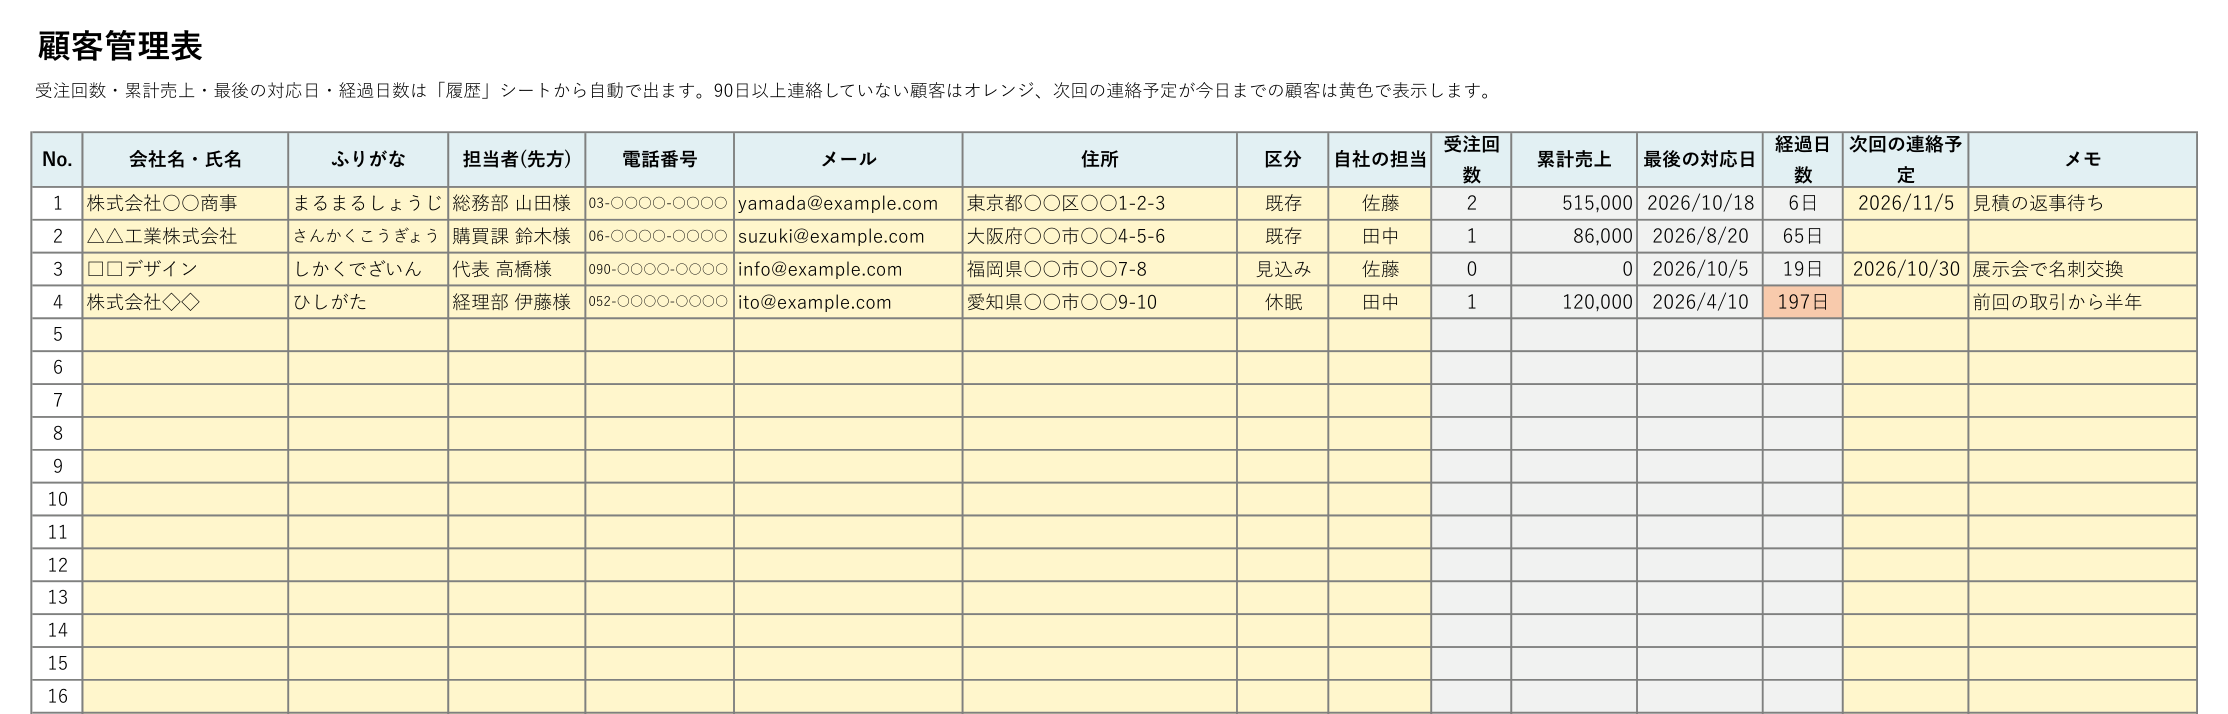Click the 最後の対応日 column header

(x=1700, y=159)
